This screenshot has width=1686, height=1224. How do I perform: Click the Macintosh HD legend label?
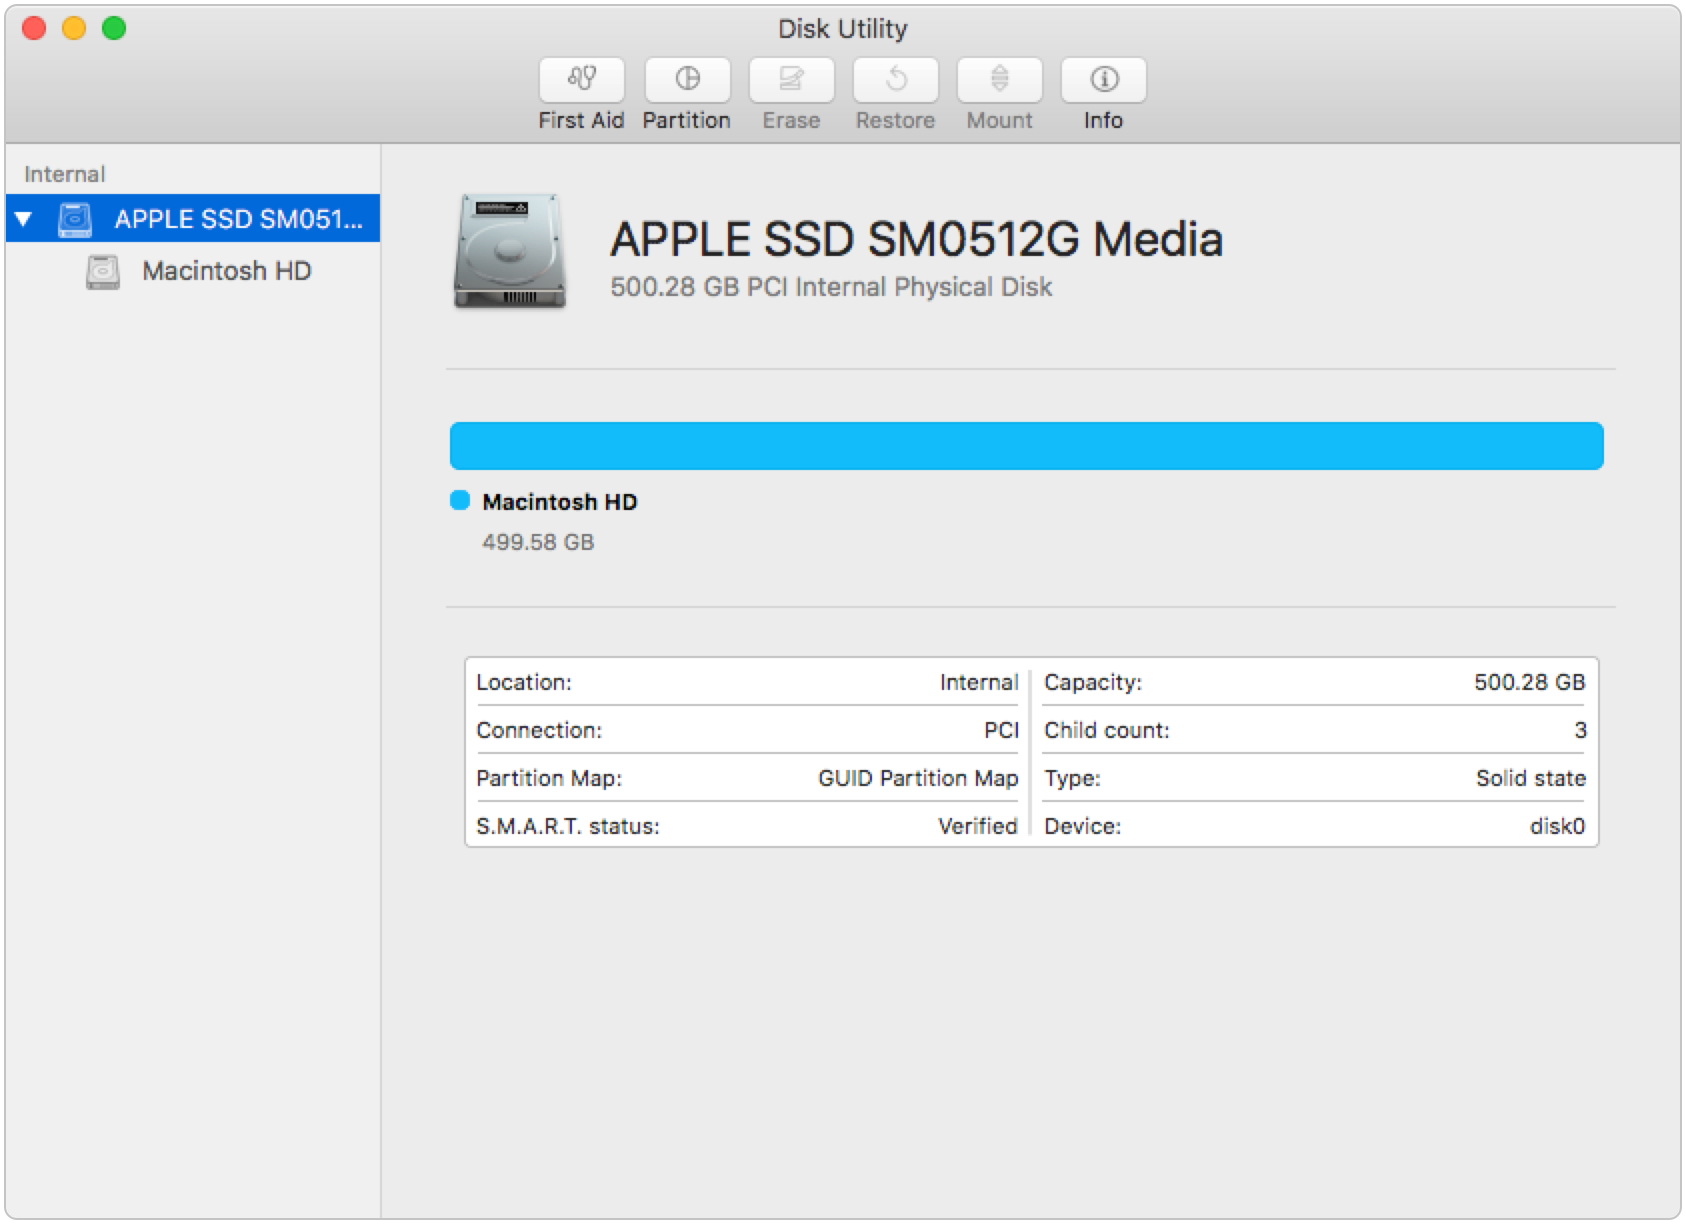click(560, 502)
